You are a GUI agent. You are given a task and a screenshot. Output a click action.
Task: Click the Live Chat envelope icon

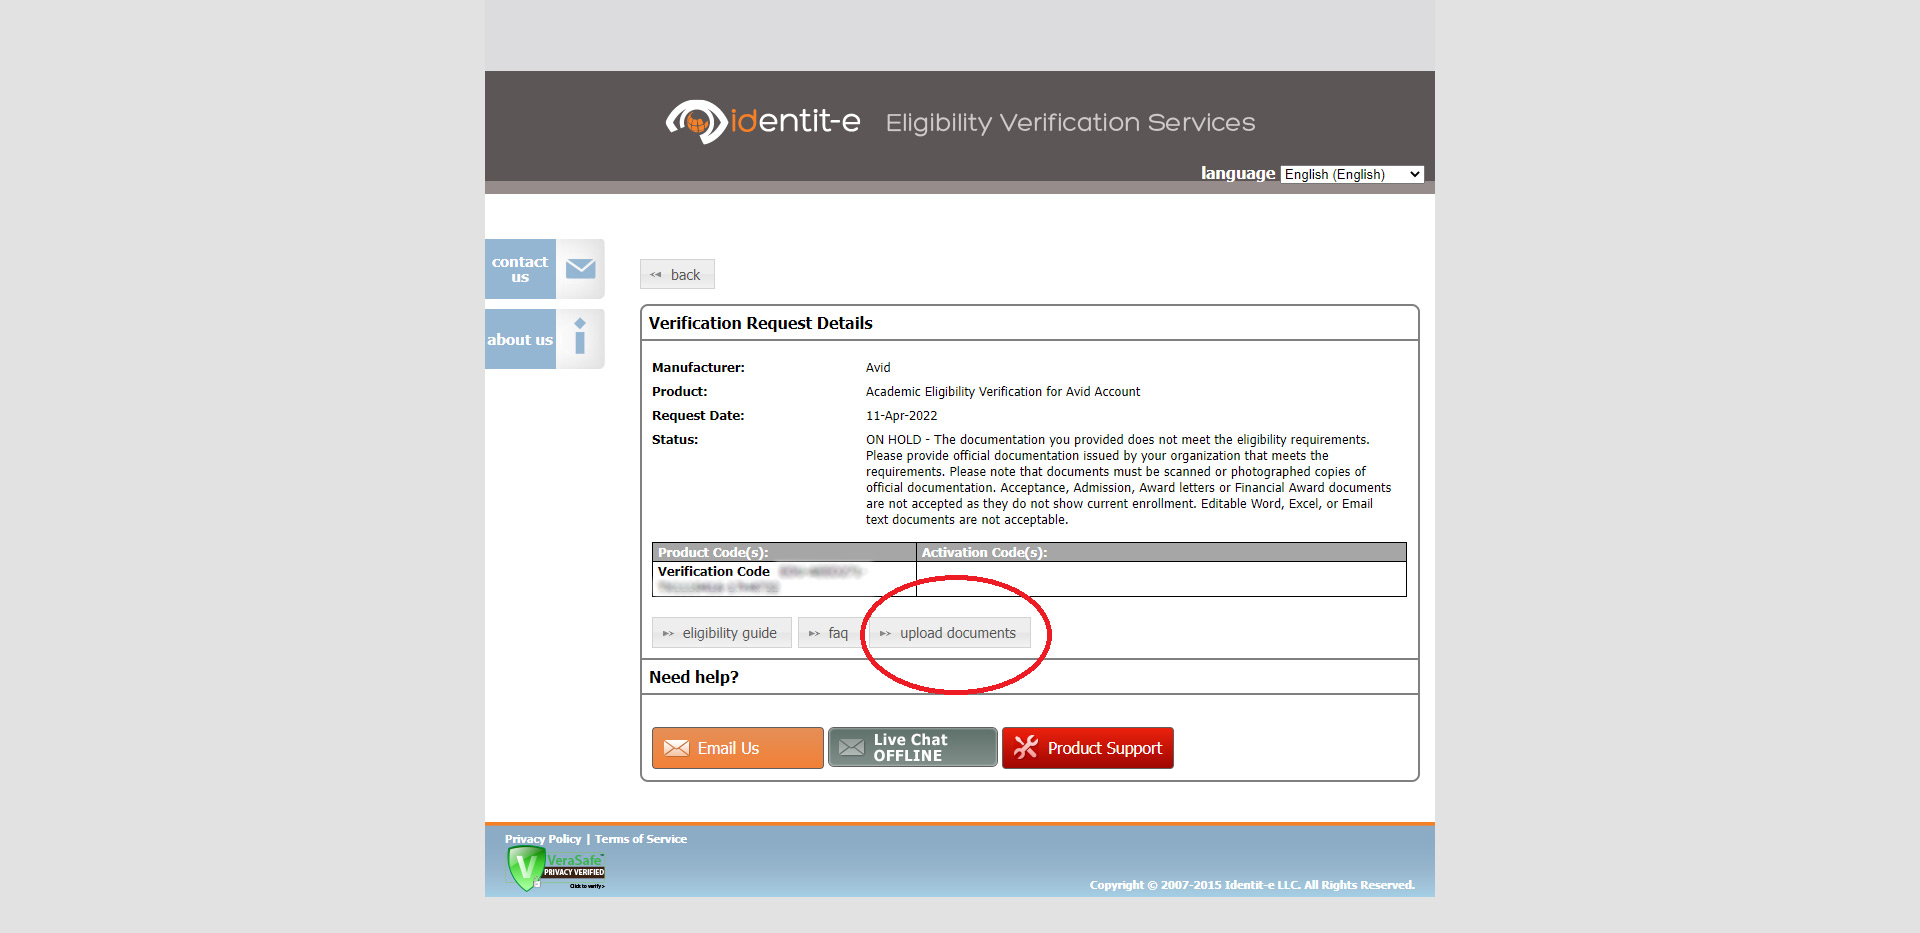coord(852,748)
